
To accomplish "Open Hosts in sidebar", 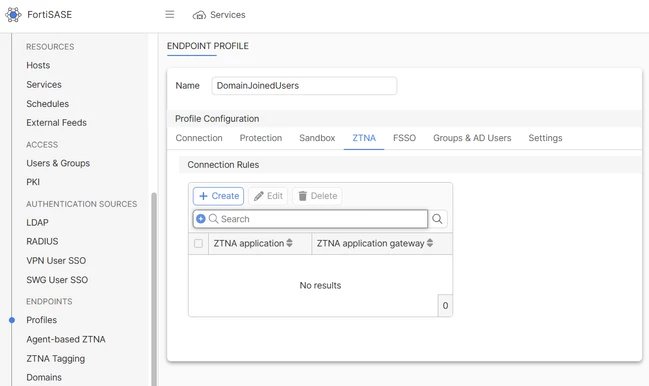I will point(38,65).
